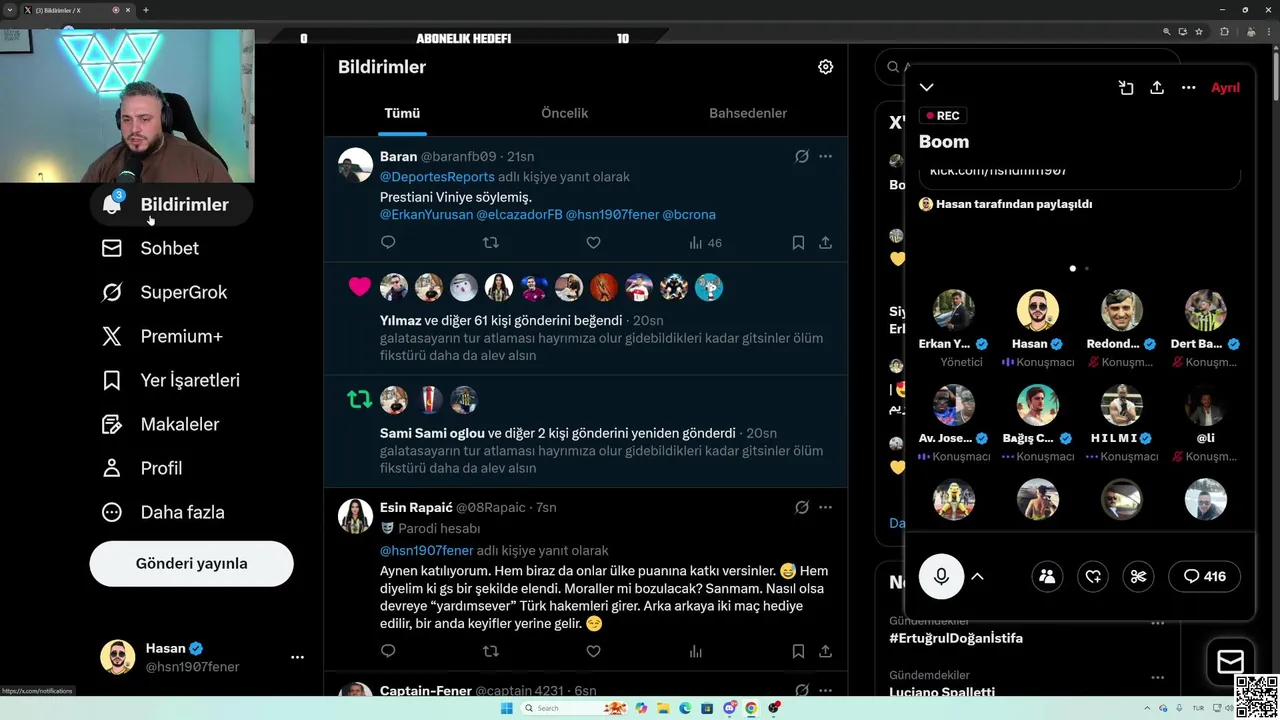Viewport: 1280px width, 720px height.
Task: Open H I L M I speaker avatar in Space
Action: 1121,405
